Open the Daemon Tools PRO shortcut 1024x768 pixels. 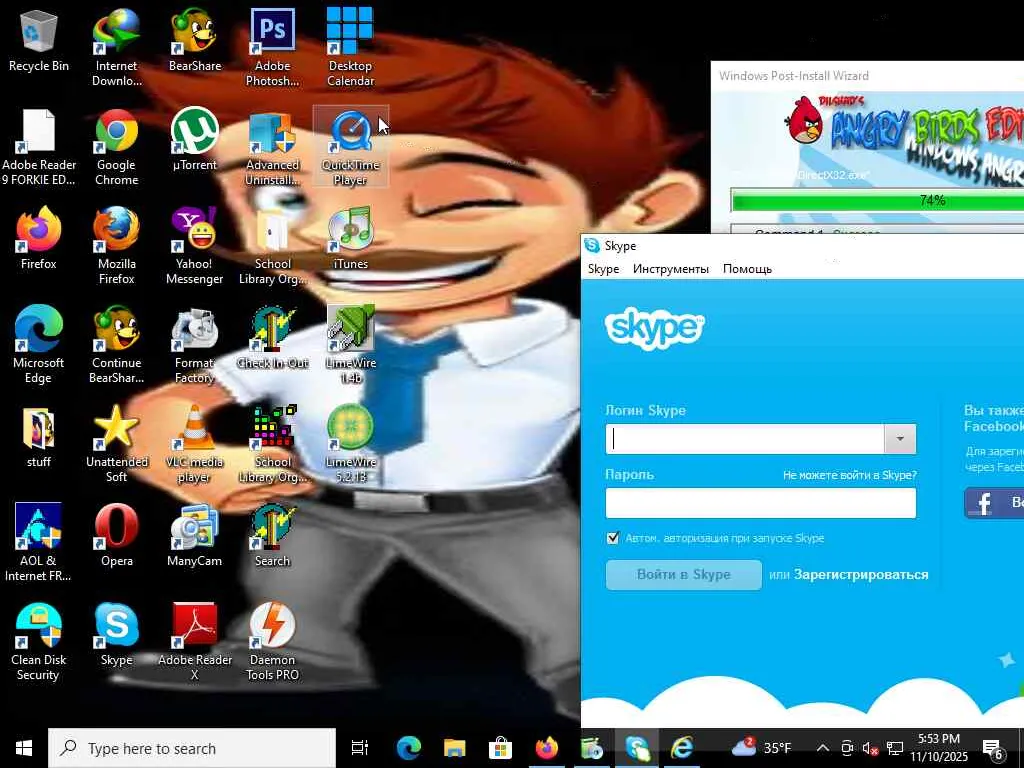pyautogui.click(x=272, y=641)
